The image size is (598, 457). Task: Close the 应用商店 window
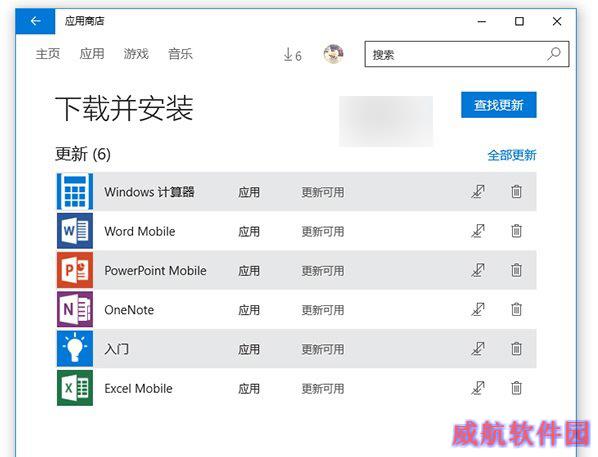click(x=557, y=21)
